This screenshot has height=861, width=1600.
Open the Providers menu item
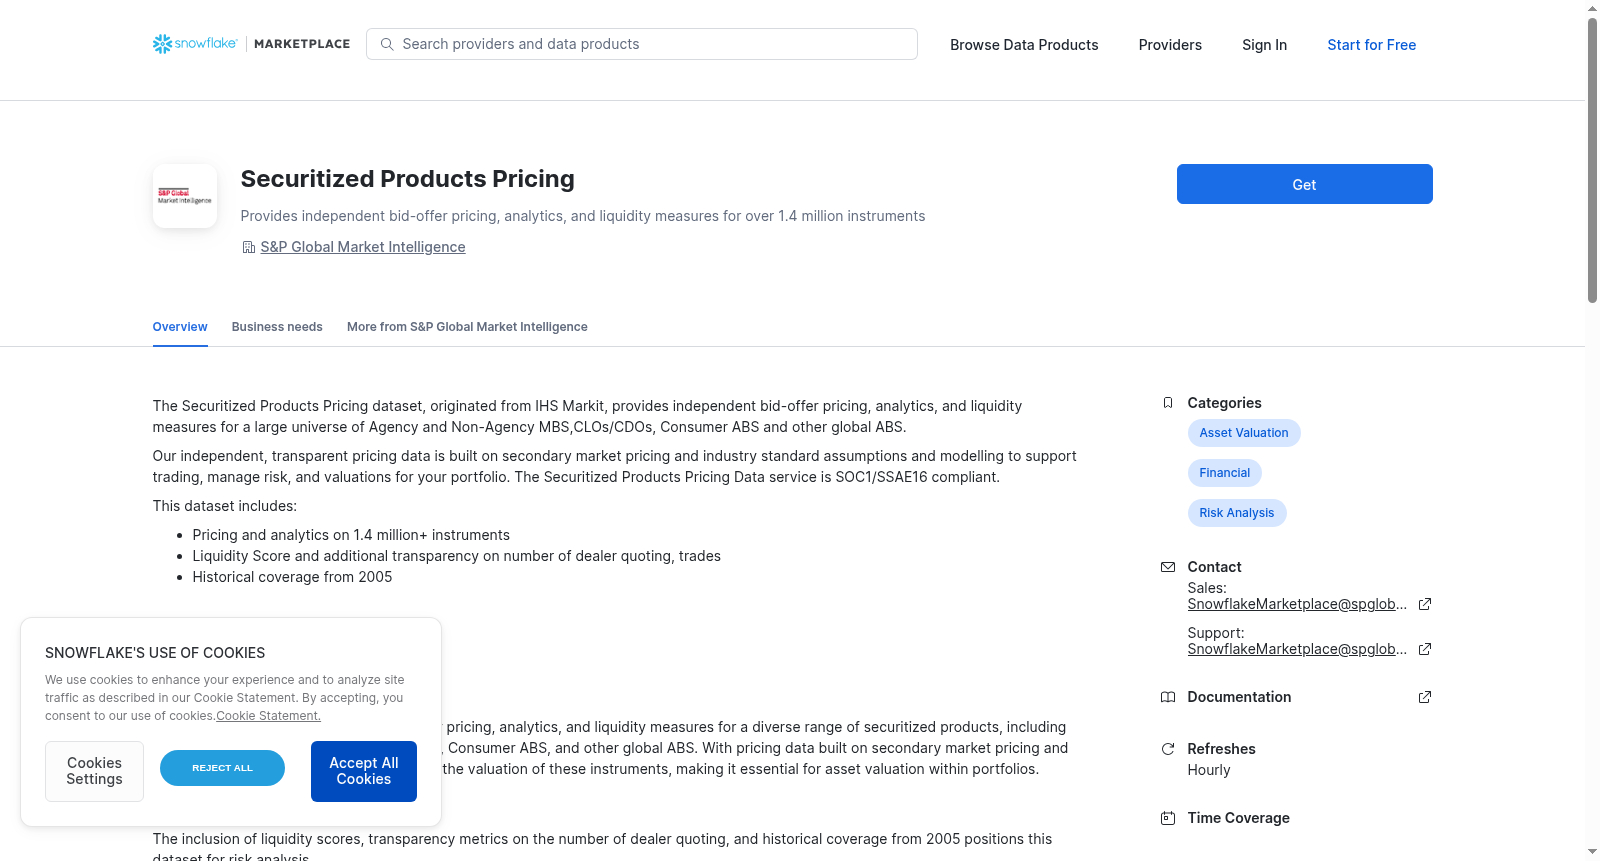[x=1170, y=45]
